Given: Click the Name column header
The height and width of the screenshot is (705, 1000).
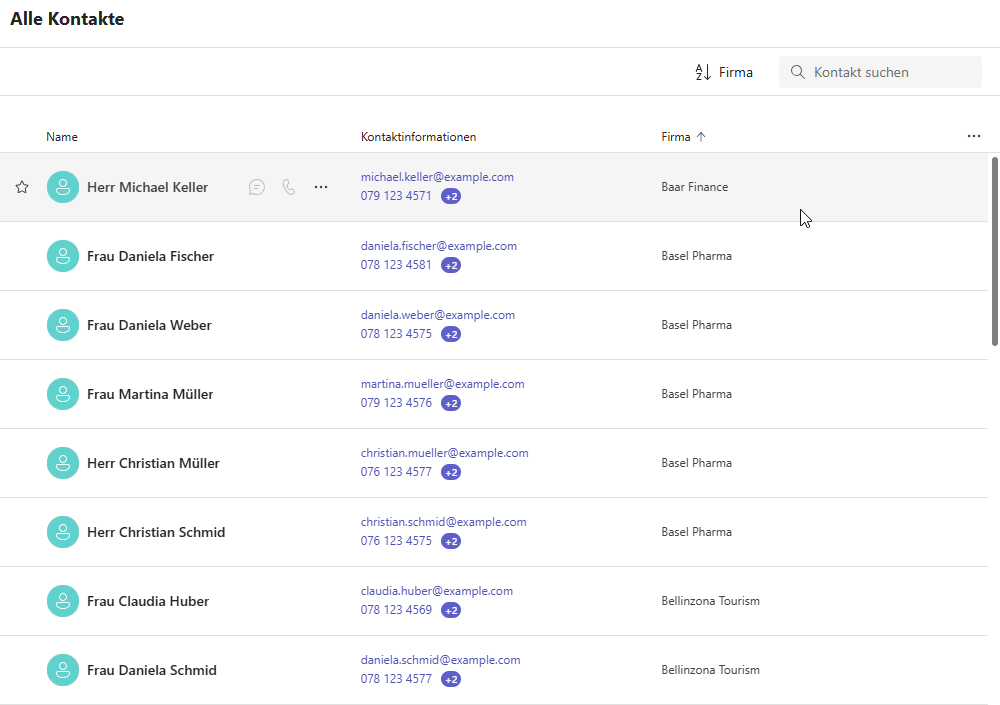Looking at the screenshot, I should click(x=62, y=137).
